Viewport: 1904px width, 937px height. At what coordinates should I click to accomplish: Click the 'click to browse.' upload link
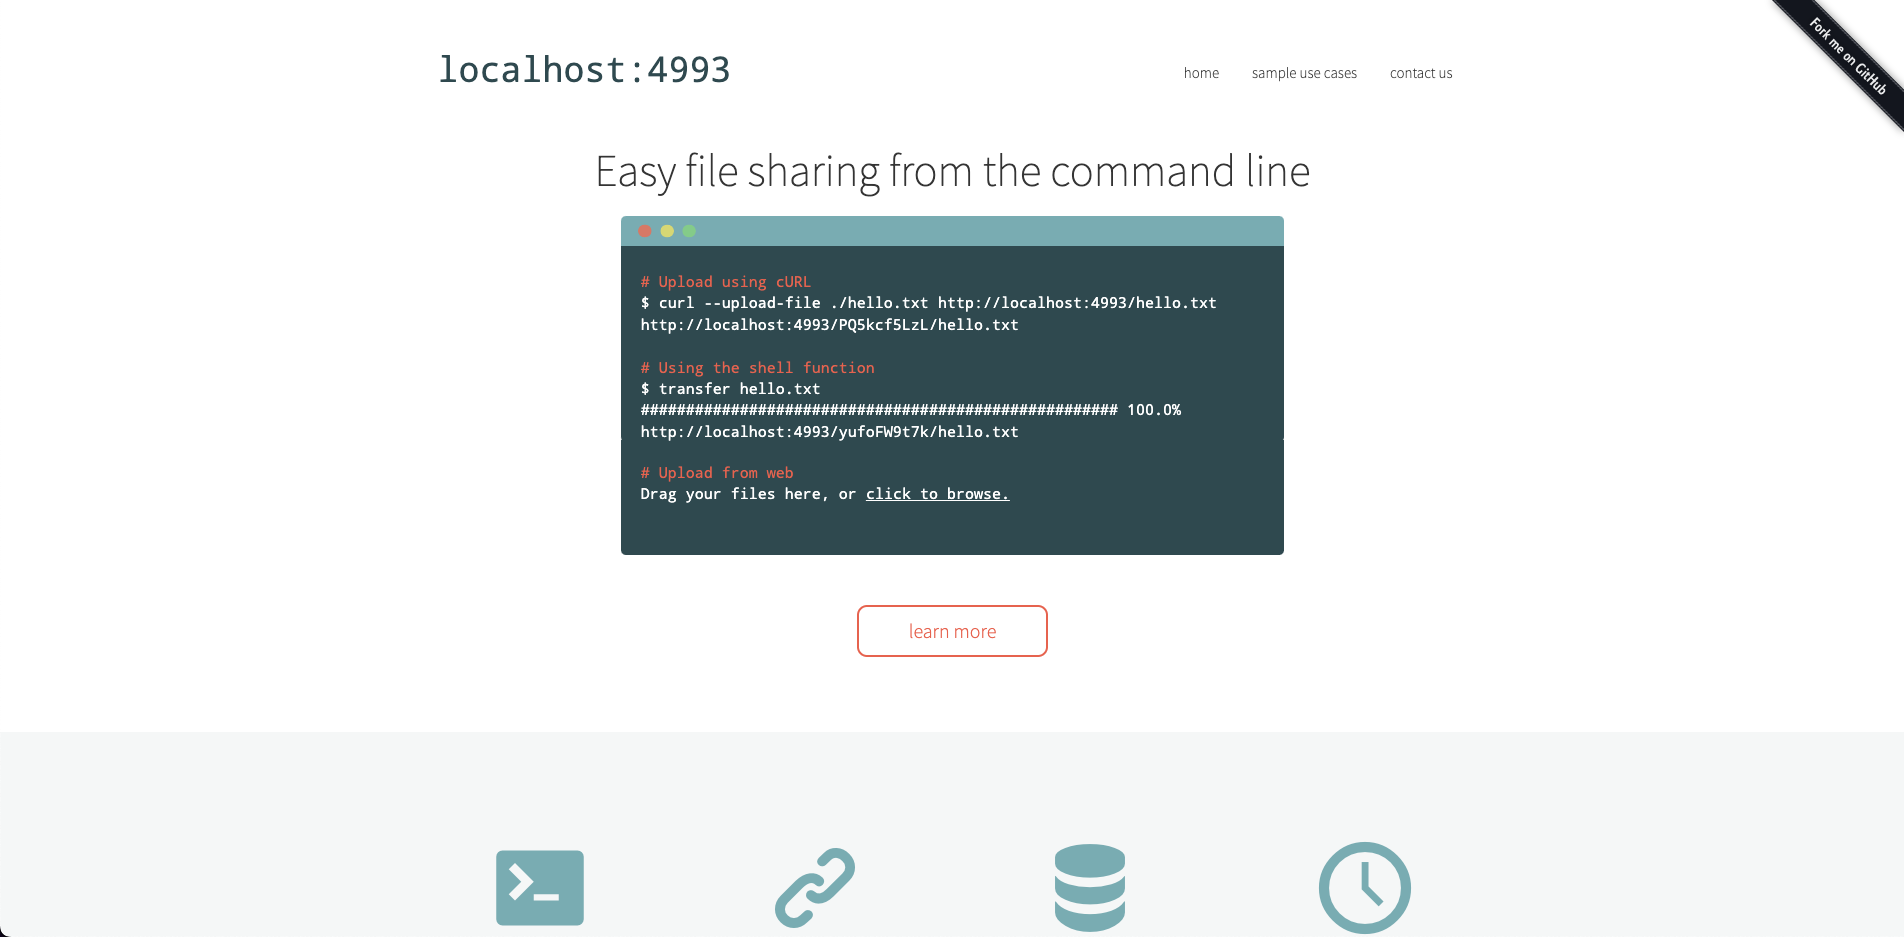[938, 494]
